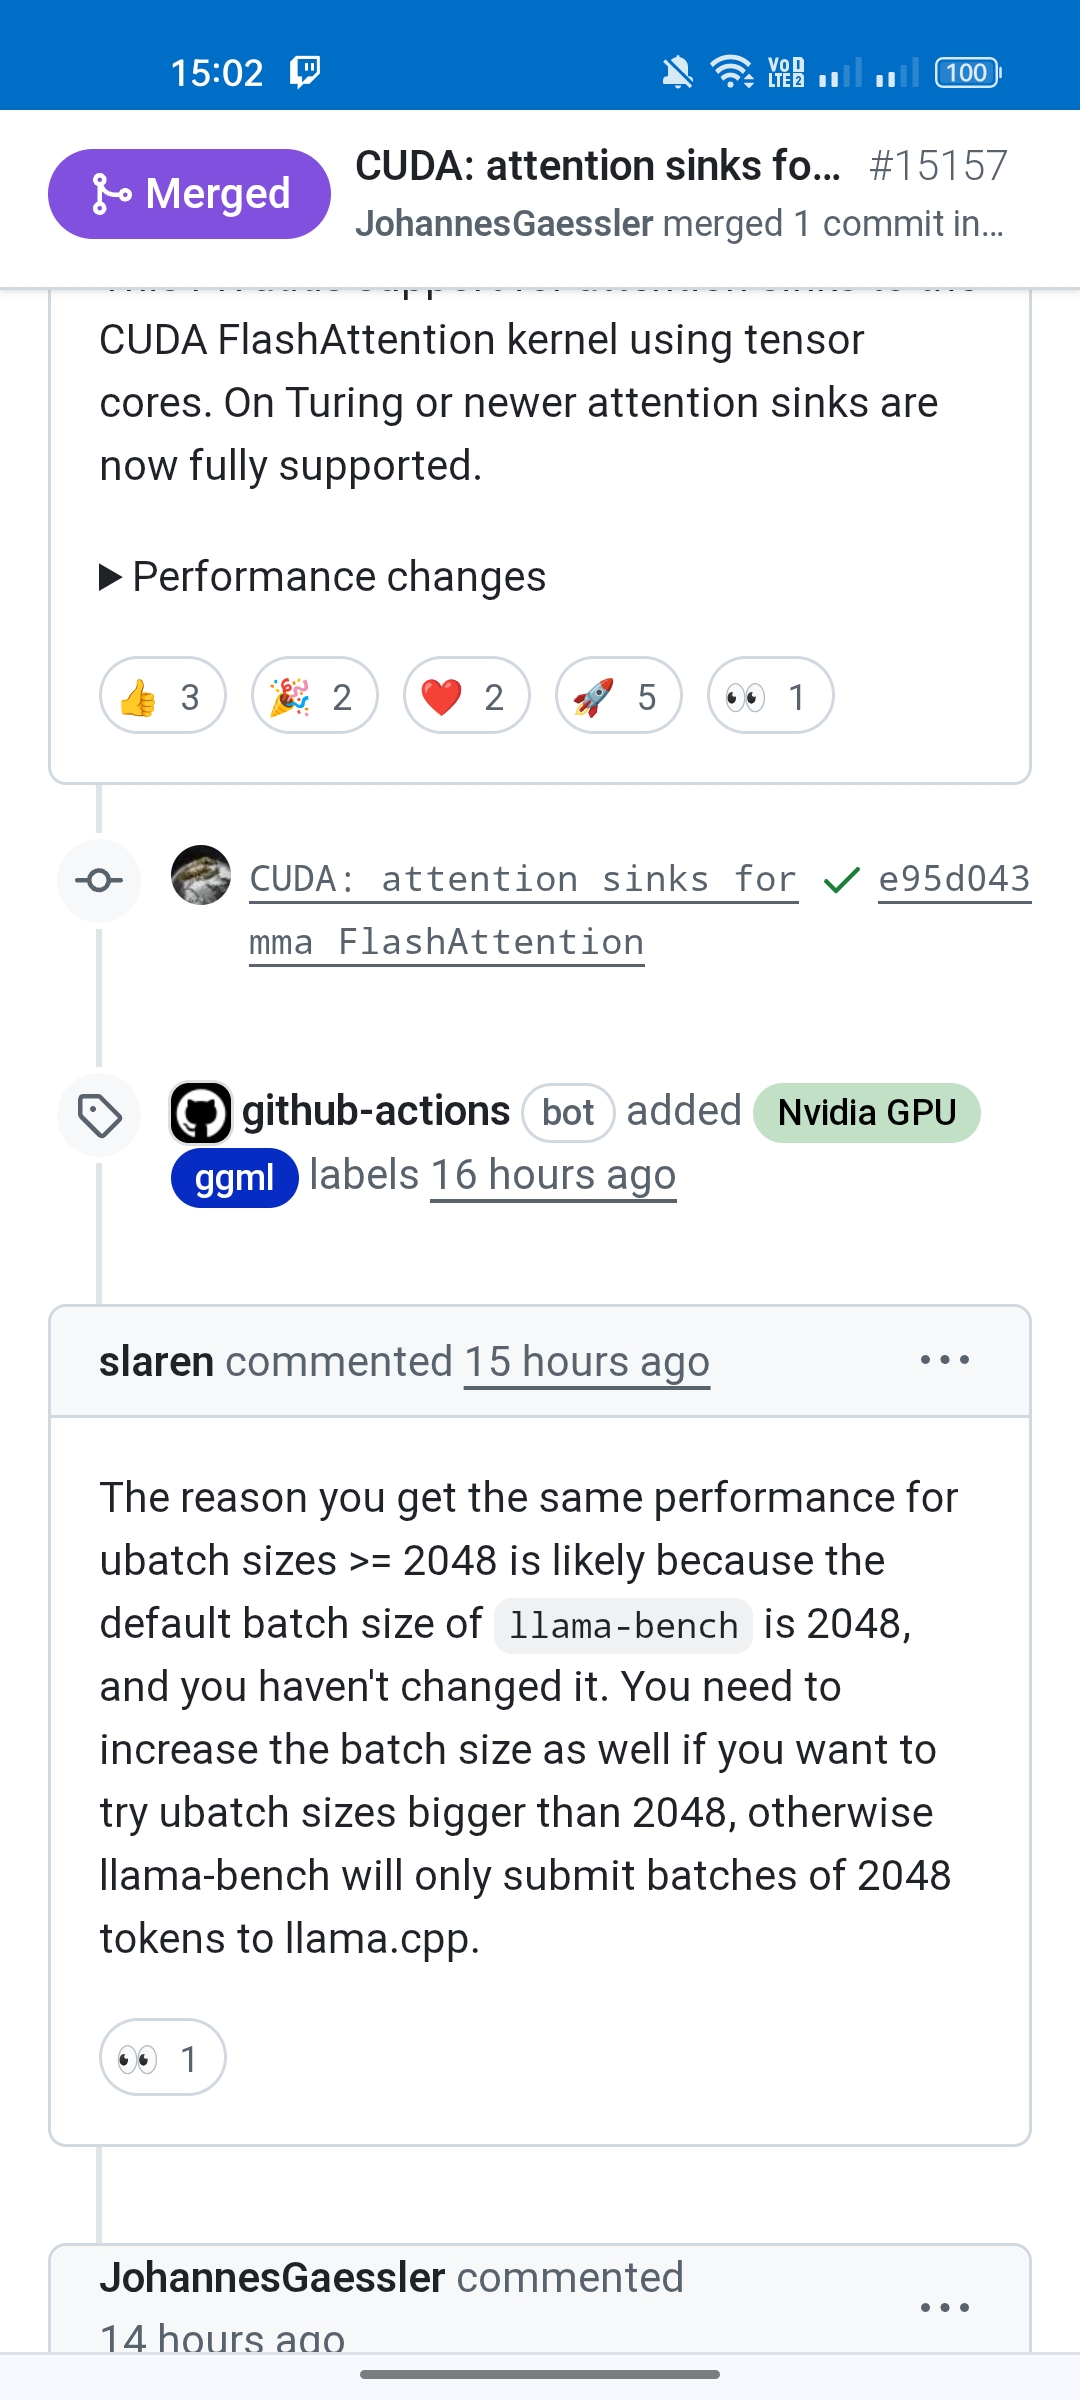Select the Nvidia GPU label
The height and width of the screenshot is (2400, 1080).
point(867,1113)
